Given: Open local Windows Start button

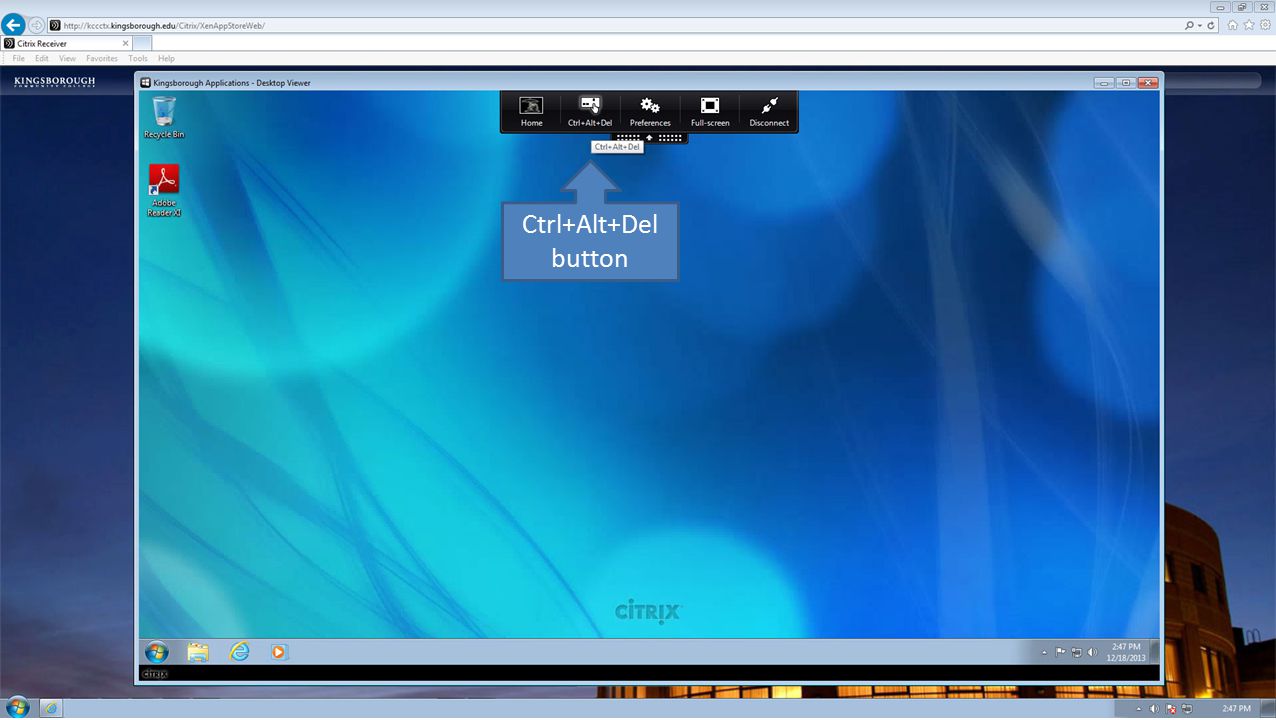Looking at the screenshot, I should tap(17, 708).
